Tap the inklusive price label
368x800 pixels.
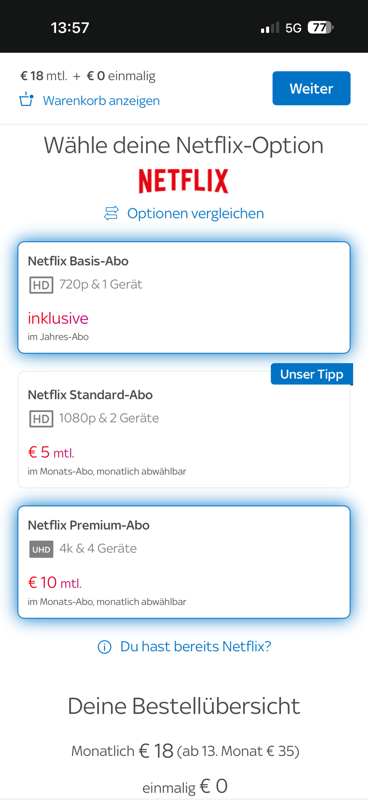pyautogui.click(x=58, y=319)
